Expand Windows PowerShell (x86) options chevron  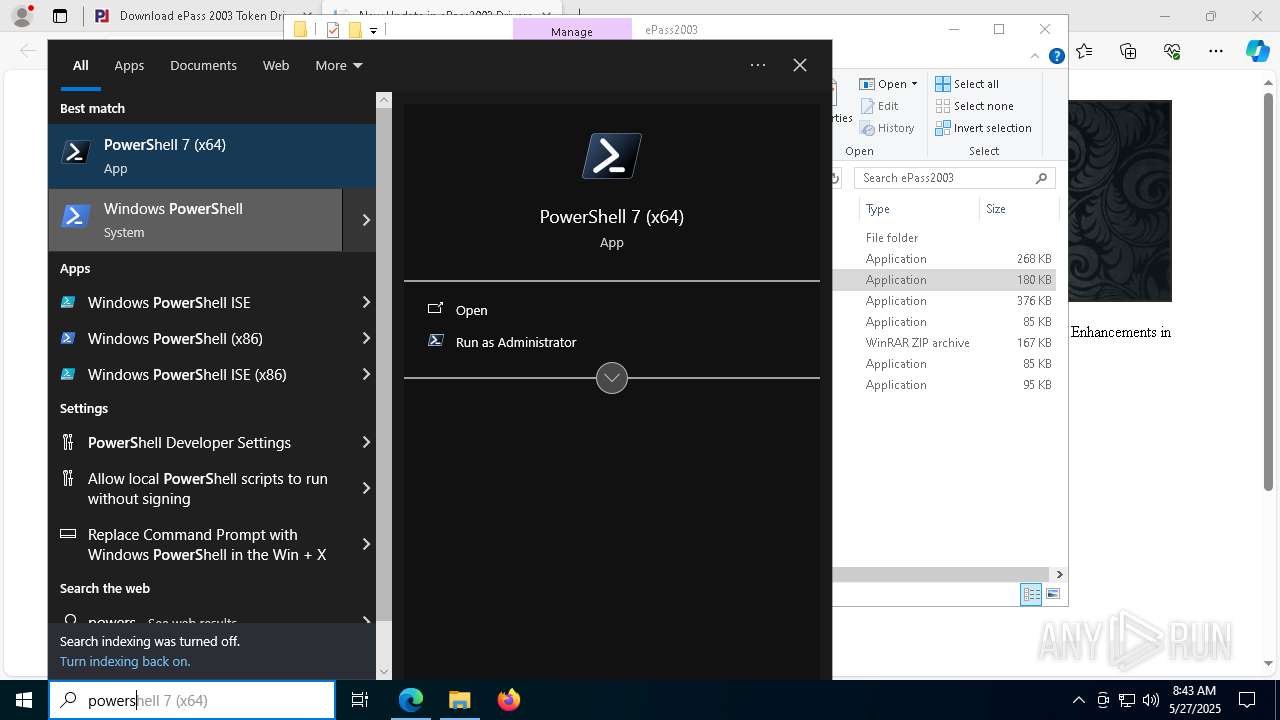click(365, 338)
